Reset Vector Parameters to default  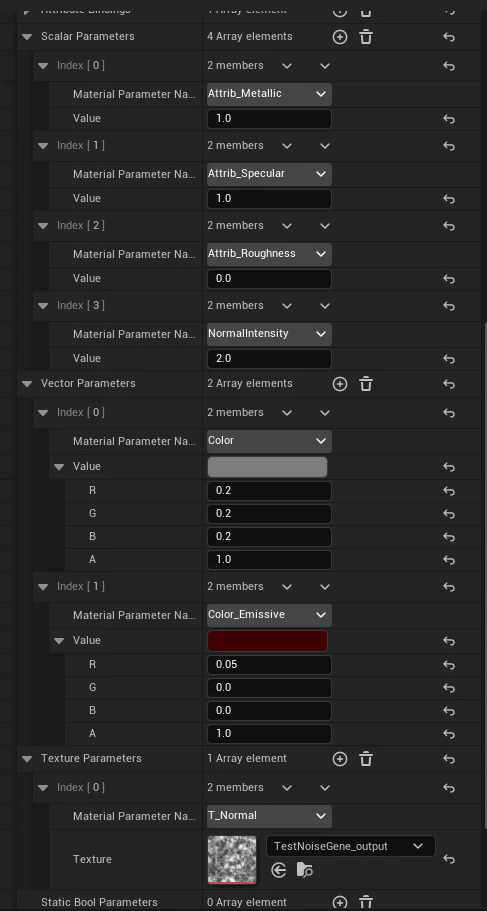(x=449, y=384)
